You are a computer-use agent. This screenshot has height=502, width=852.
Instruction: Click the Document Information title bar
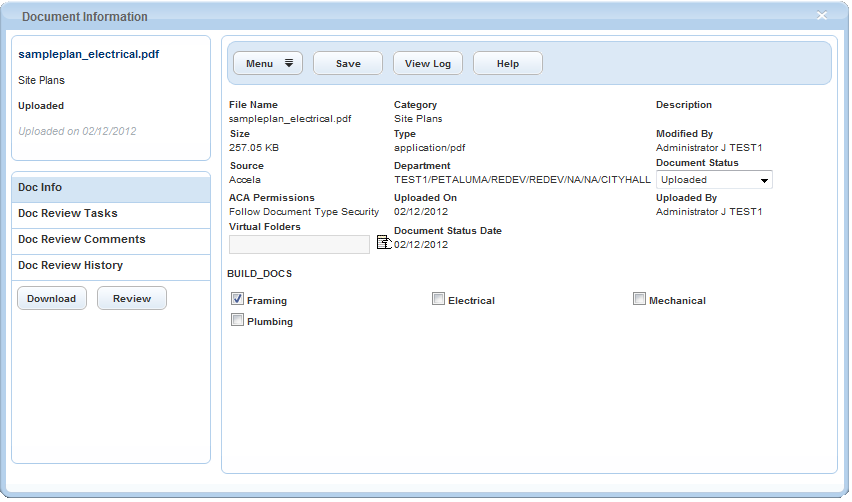tap(400, 16)
